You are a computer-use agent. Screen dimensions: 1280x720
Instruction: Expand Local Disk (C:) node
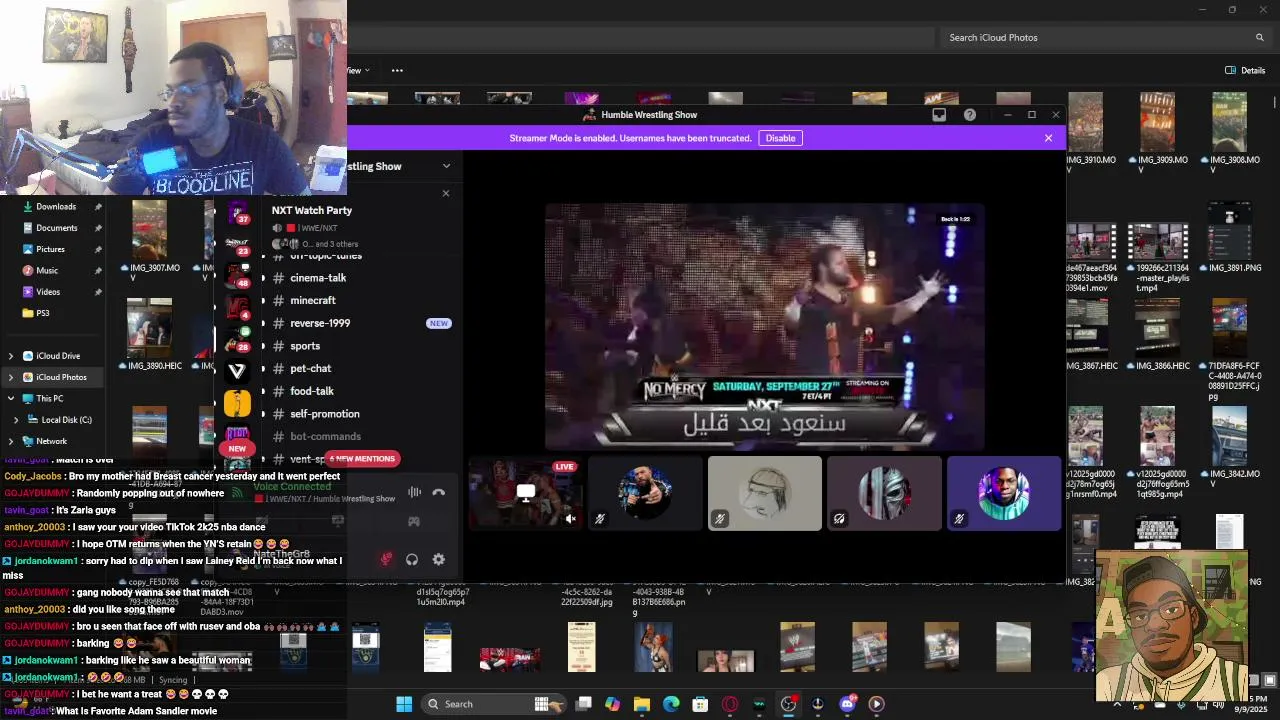[x=16, y=420]
